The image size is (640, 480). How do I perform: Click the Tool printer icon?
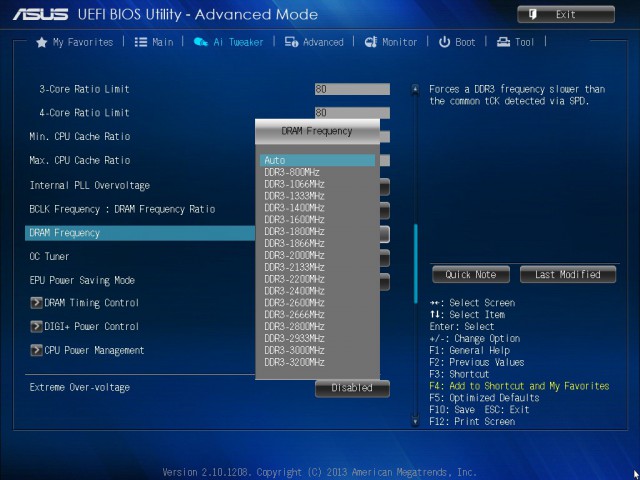(x=503, y=42)
